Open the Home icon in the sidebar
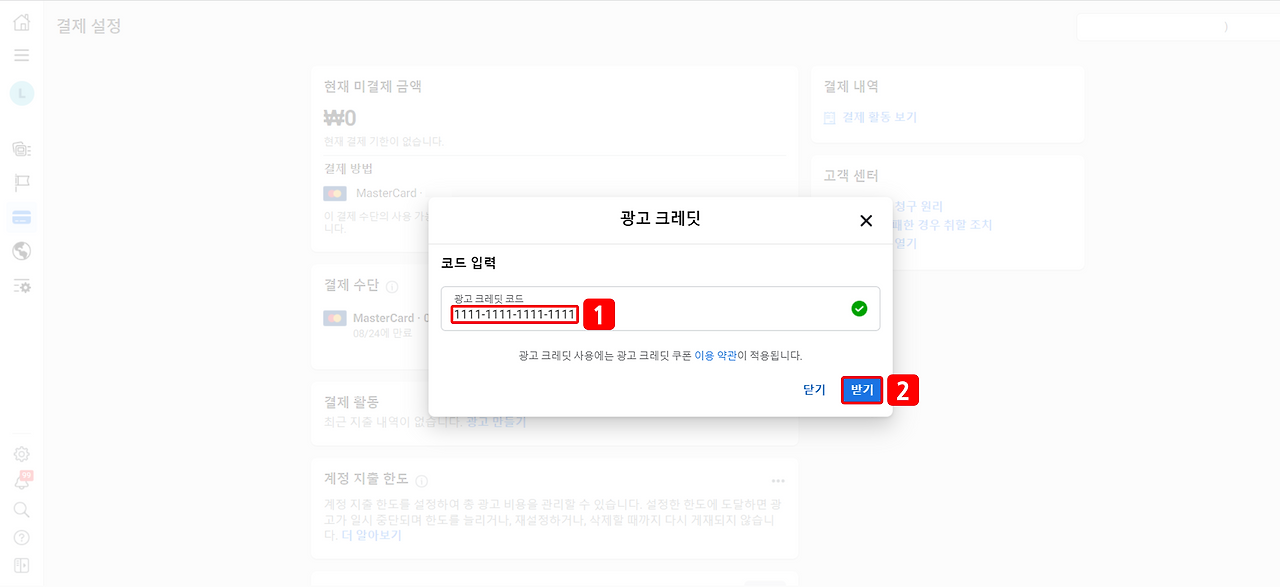This screenshot has width=1280, height=587. [20, 20]
